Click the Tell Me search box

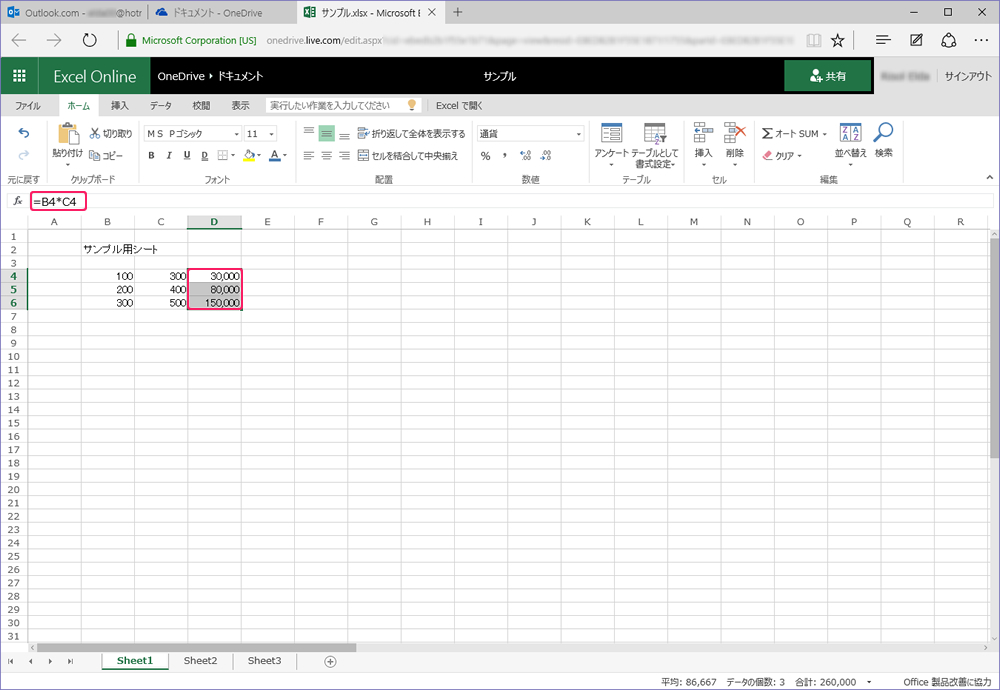342,105
